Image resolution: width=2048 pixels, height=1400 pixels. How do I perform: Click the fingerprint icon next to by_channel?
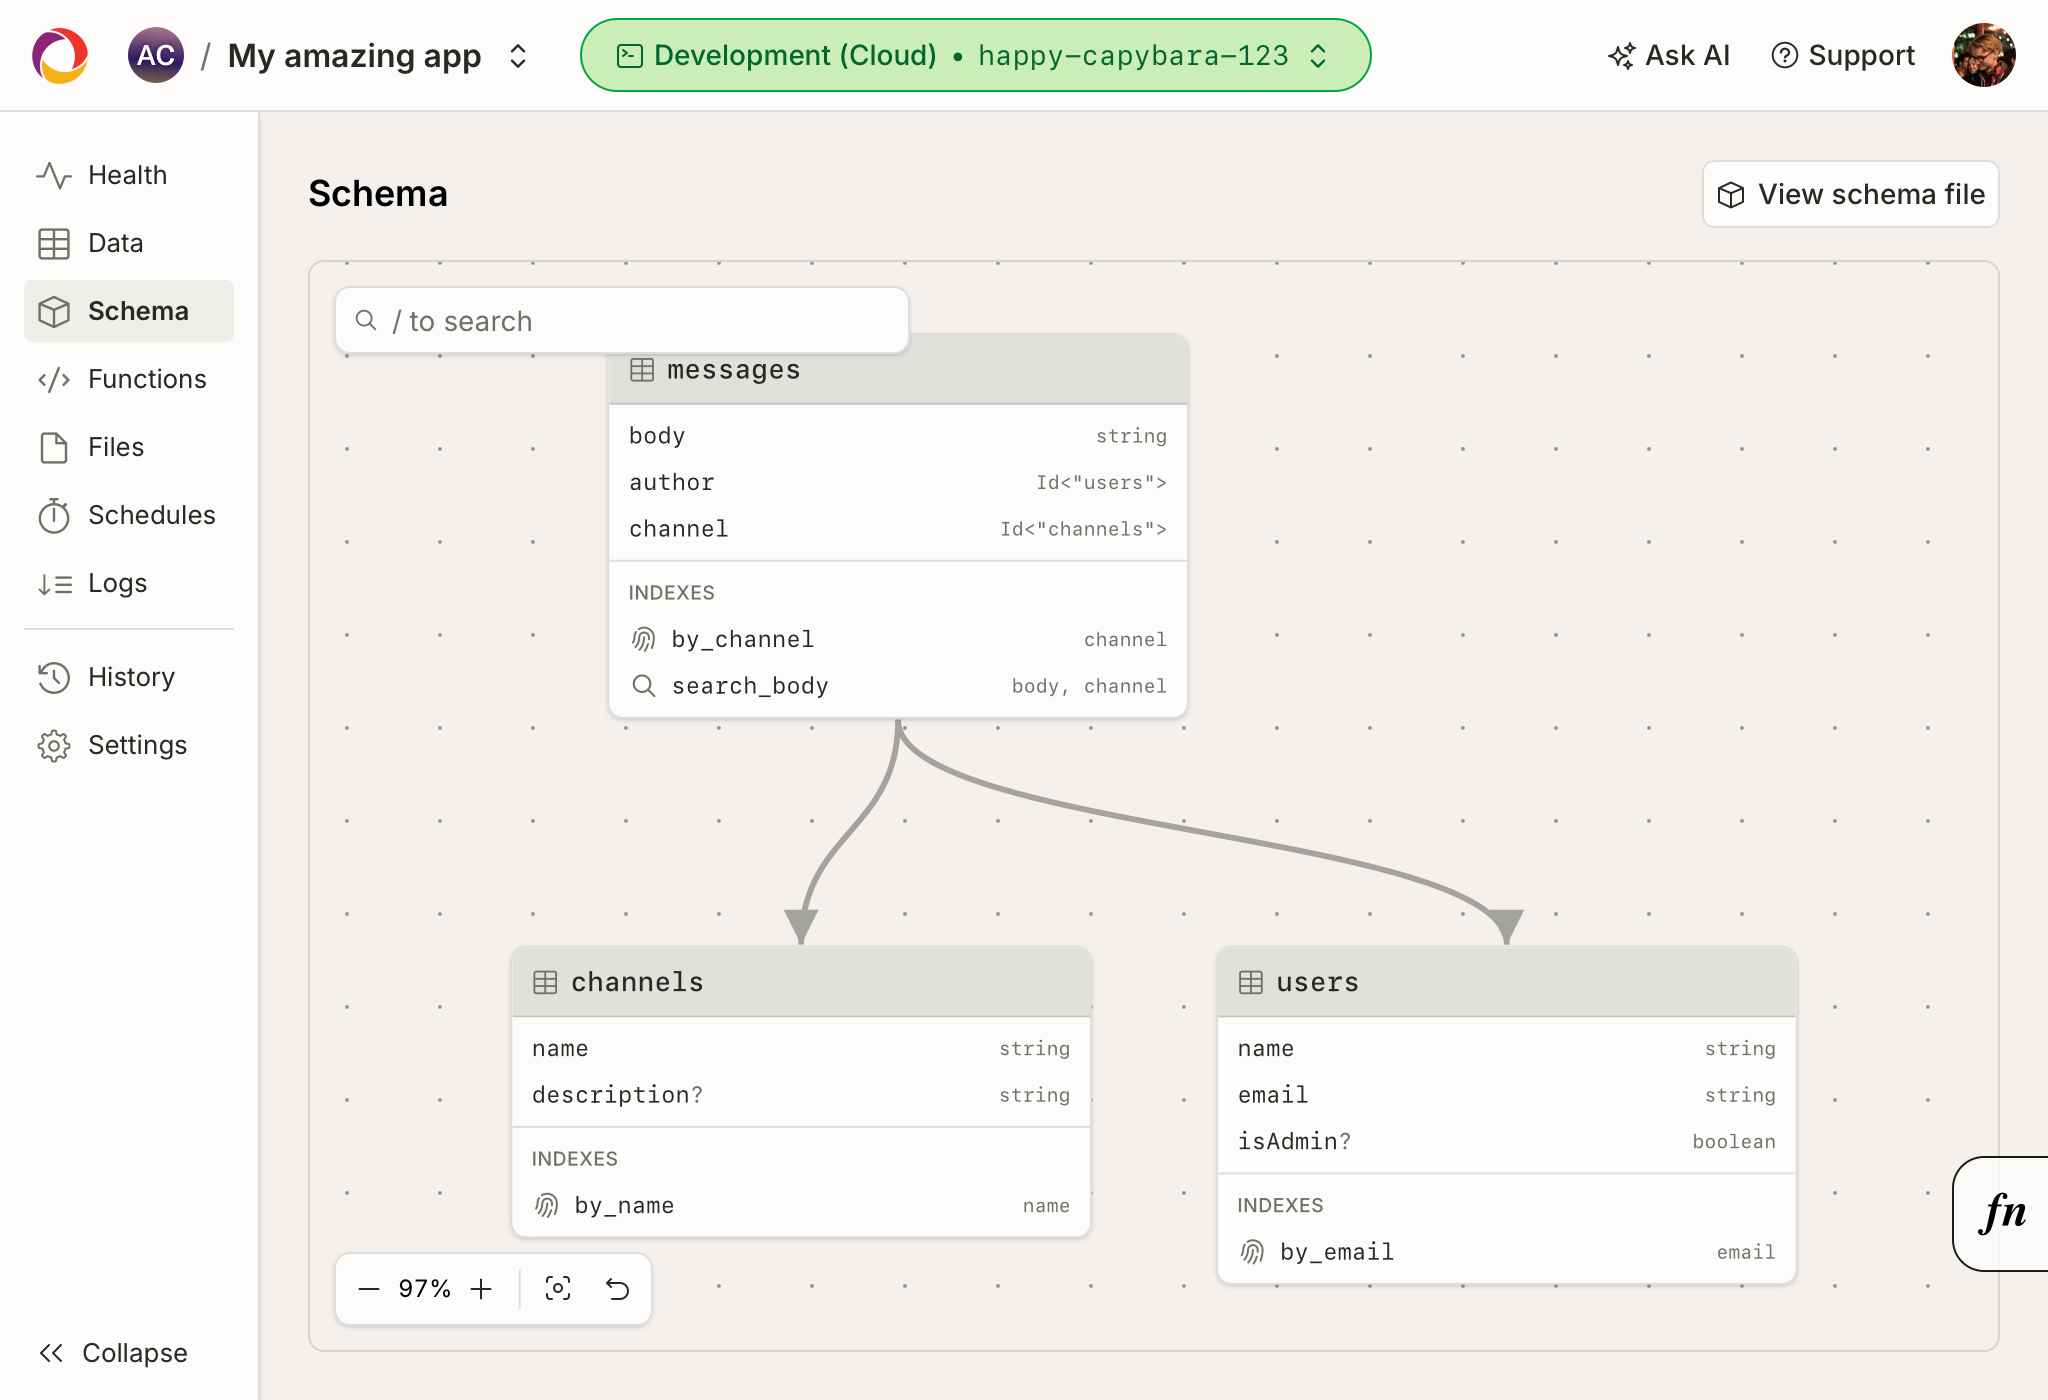pos(644,640)
